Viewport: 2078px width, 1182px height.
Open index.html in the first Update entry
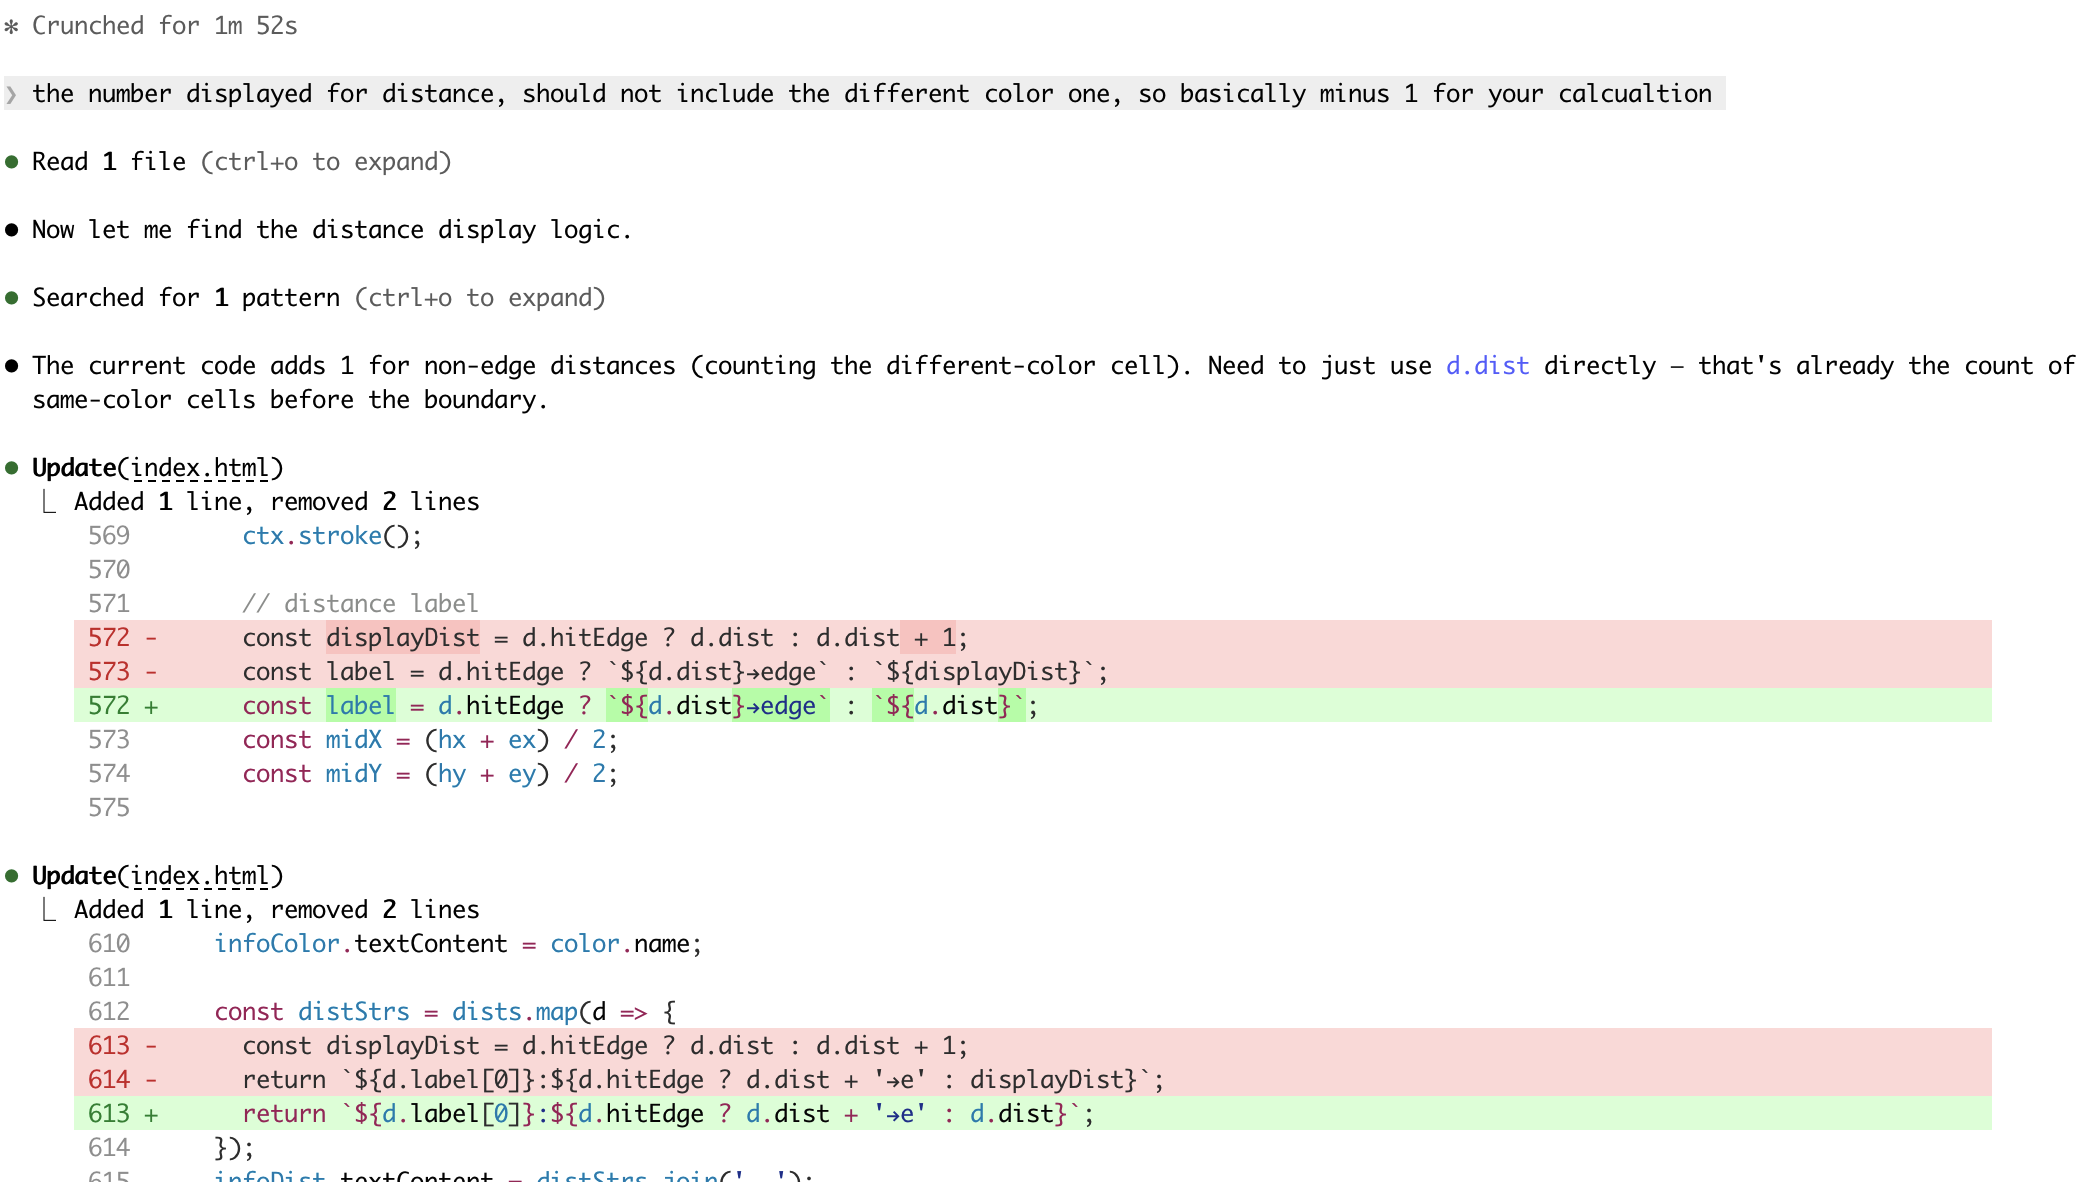[200, 468]
